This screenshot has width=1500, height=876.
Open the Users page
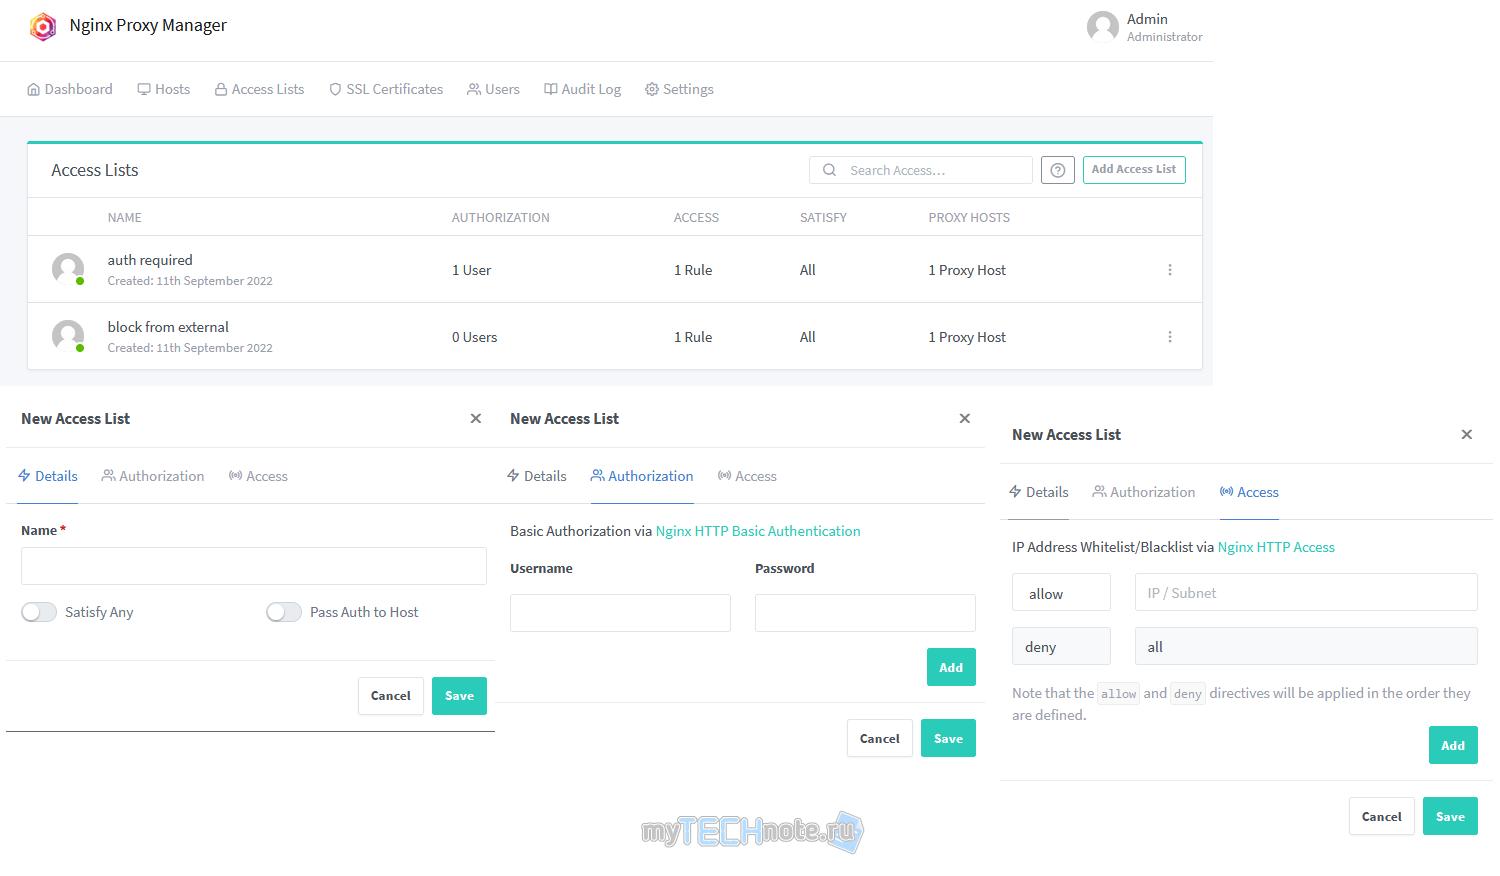coord(493,89)
